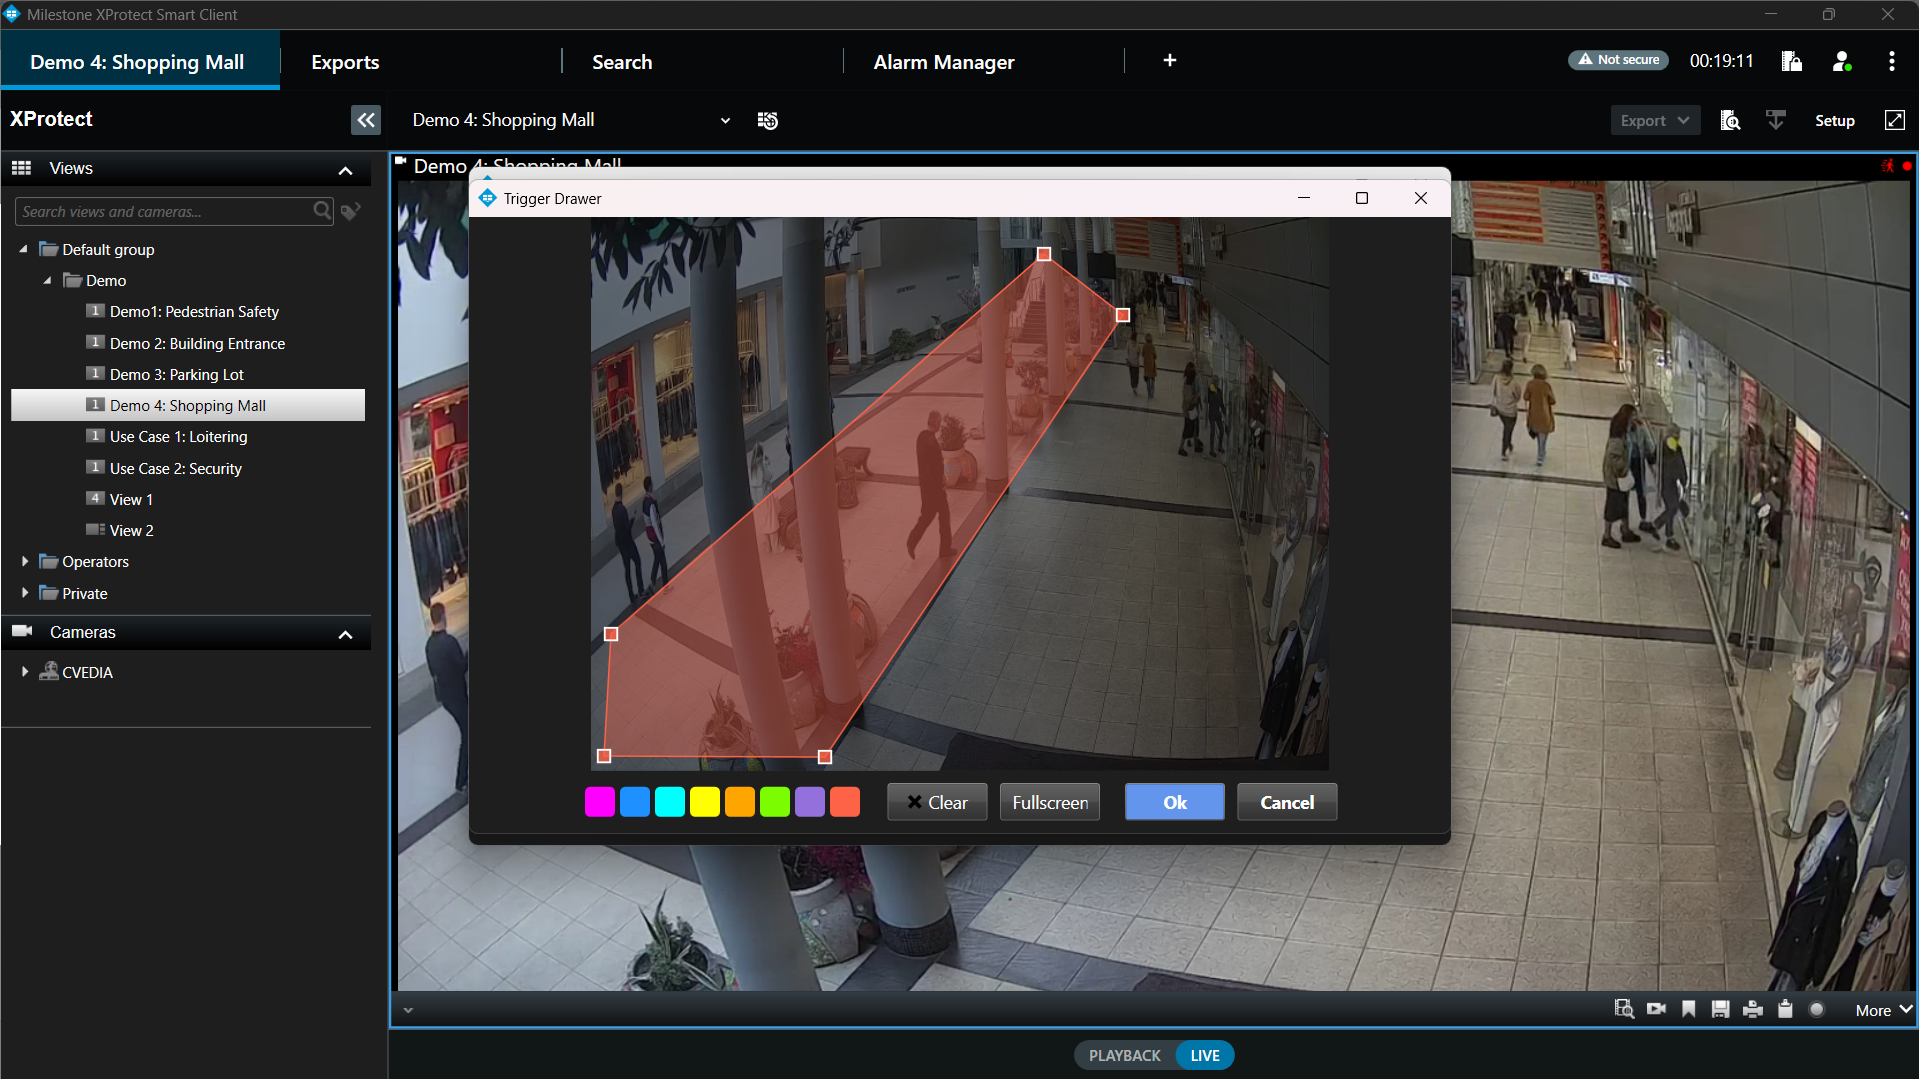This screenshot has height=1079, width=1919.
Task: Click independent playback camera icon
Action: pos(1657,1009)
